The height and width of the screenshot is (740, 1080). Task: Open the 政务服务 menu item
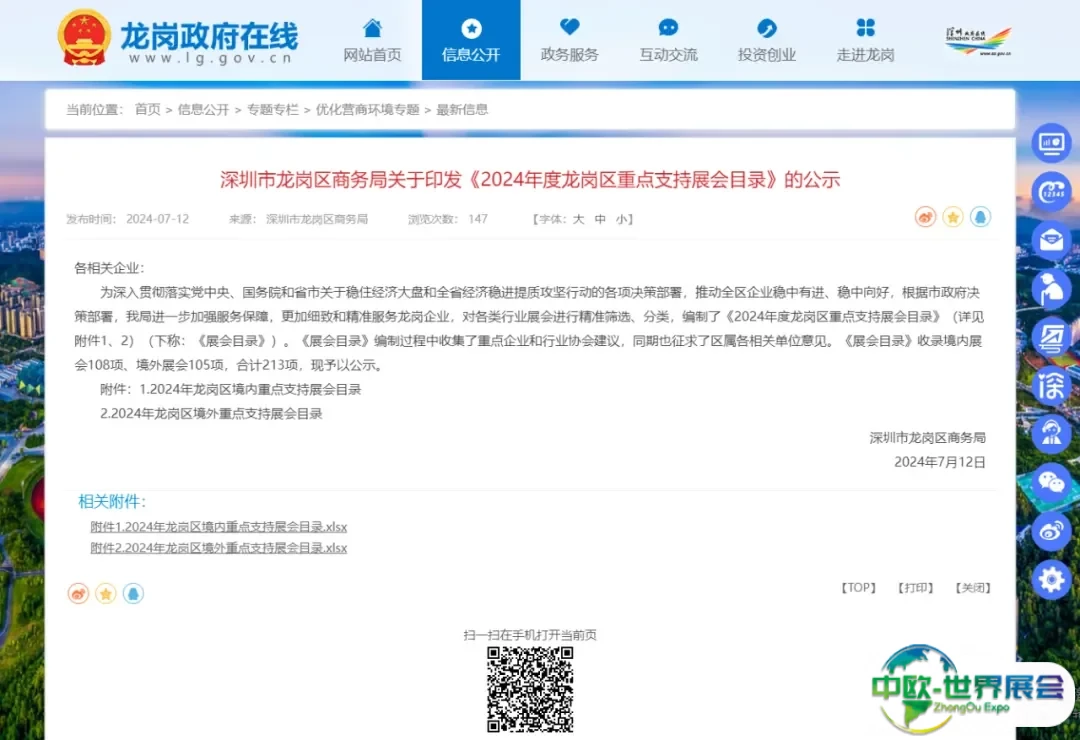pyautogui.click(x=570, y=40)
